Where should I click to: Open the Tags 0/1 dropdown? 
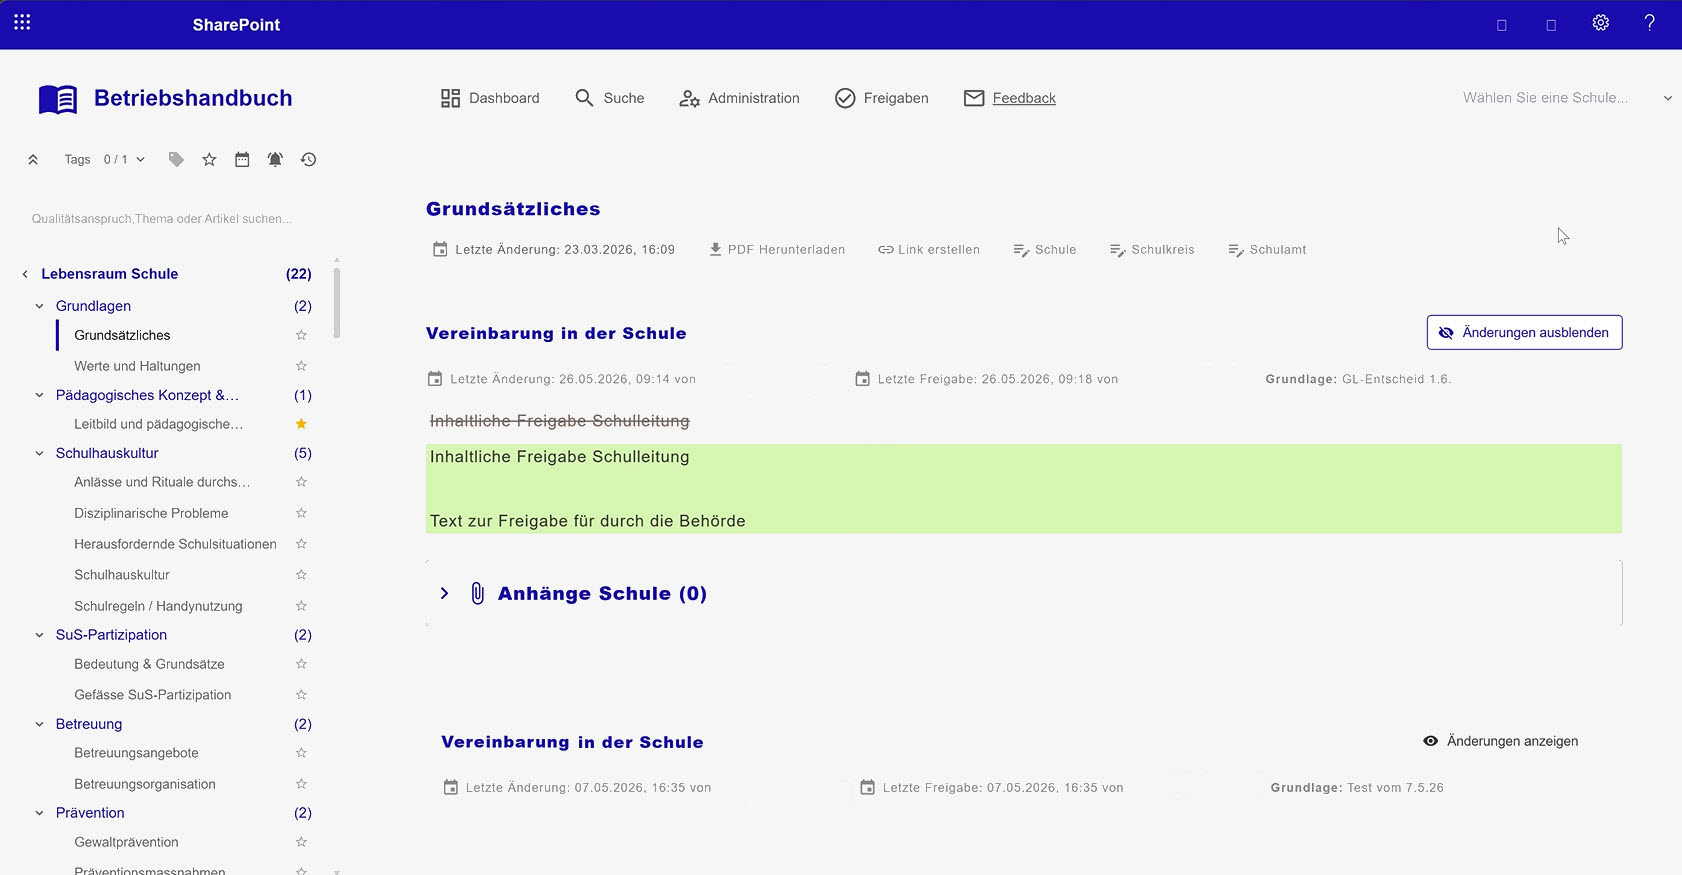tap(105, 159)
